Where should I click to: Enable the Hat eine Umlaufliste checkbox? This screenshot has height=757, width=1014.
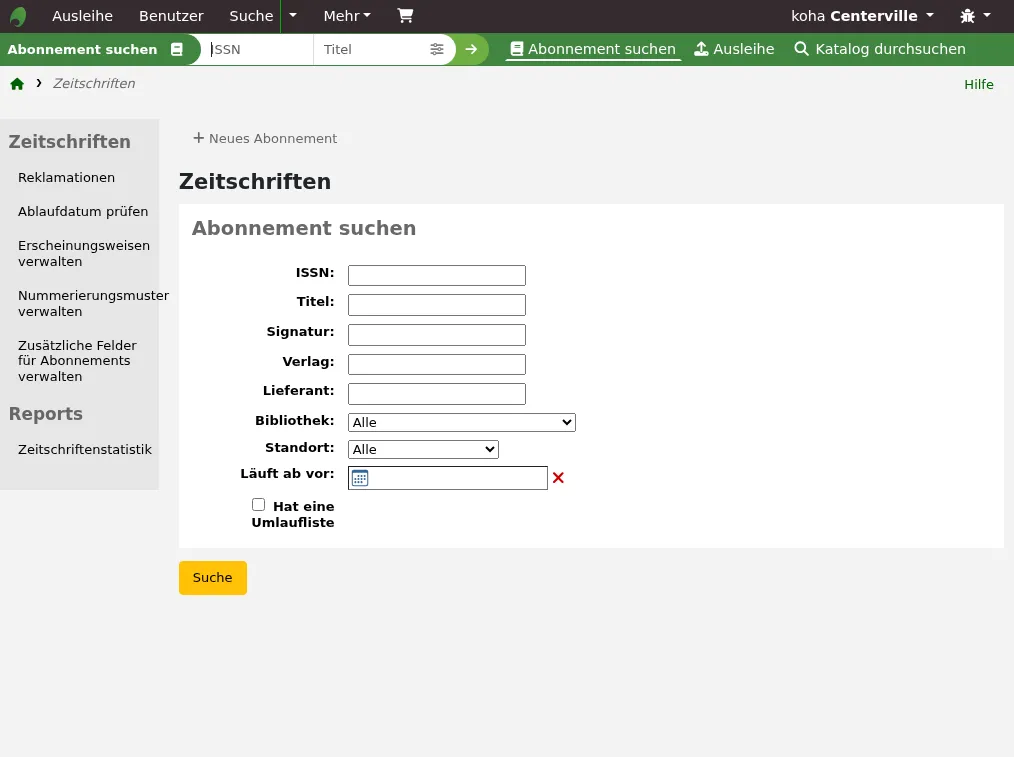(x=259, y=505)
